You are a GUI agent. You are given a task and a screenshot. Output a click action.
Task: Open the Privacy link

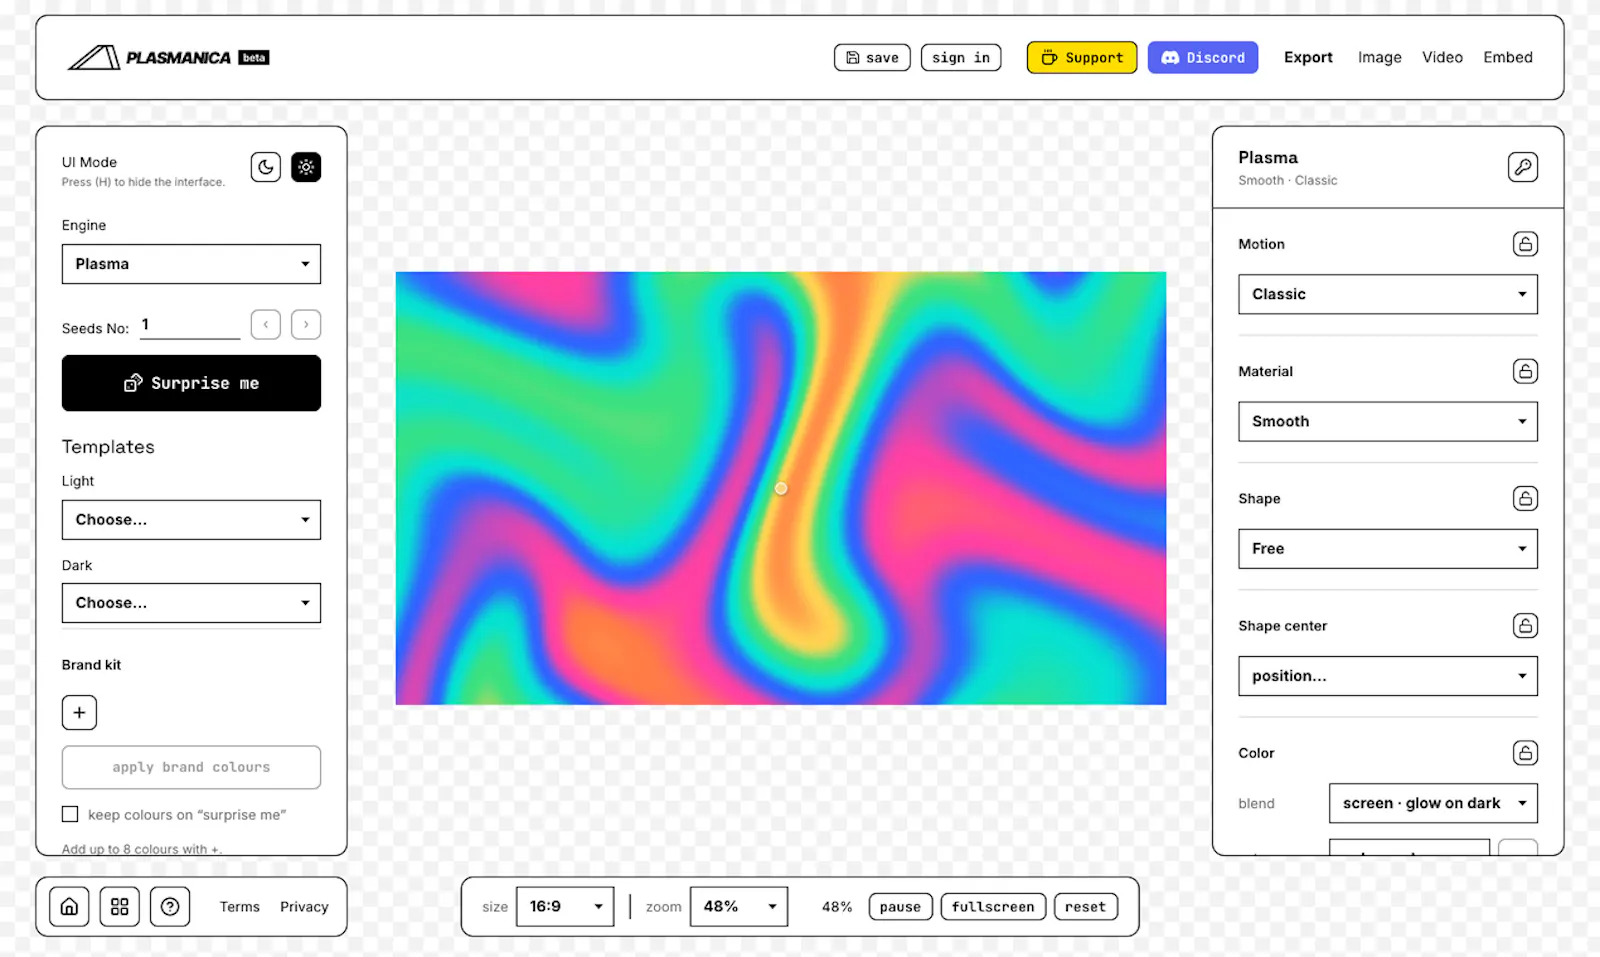(304, 907)
